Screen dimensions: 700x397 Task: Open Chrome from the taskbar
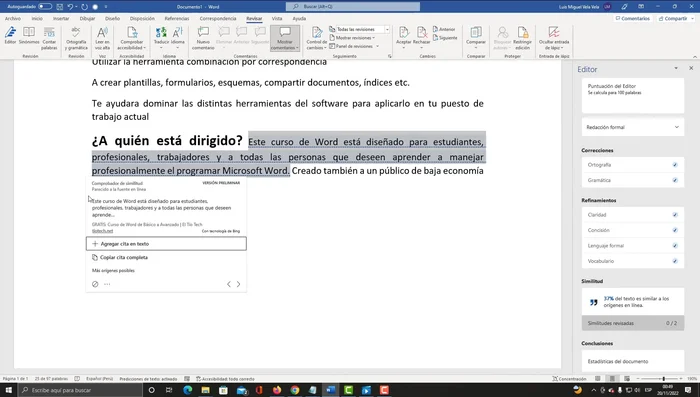(x=295, y=390)
